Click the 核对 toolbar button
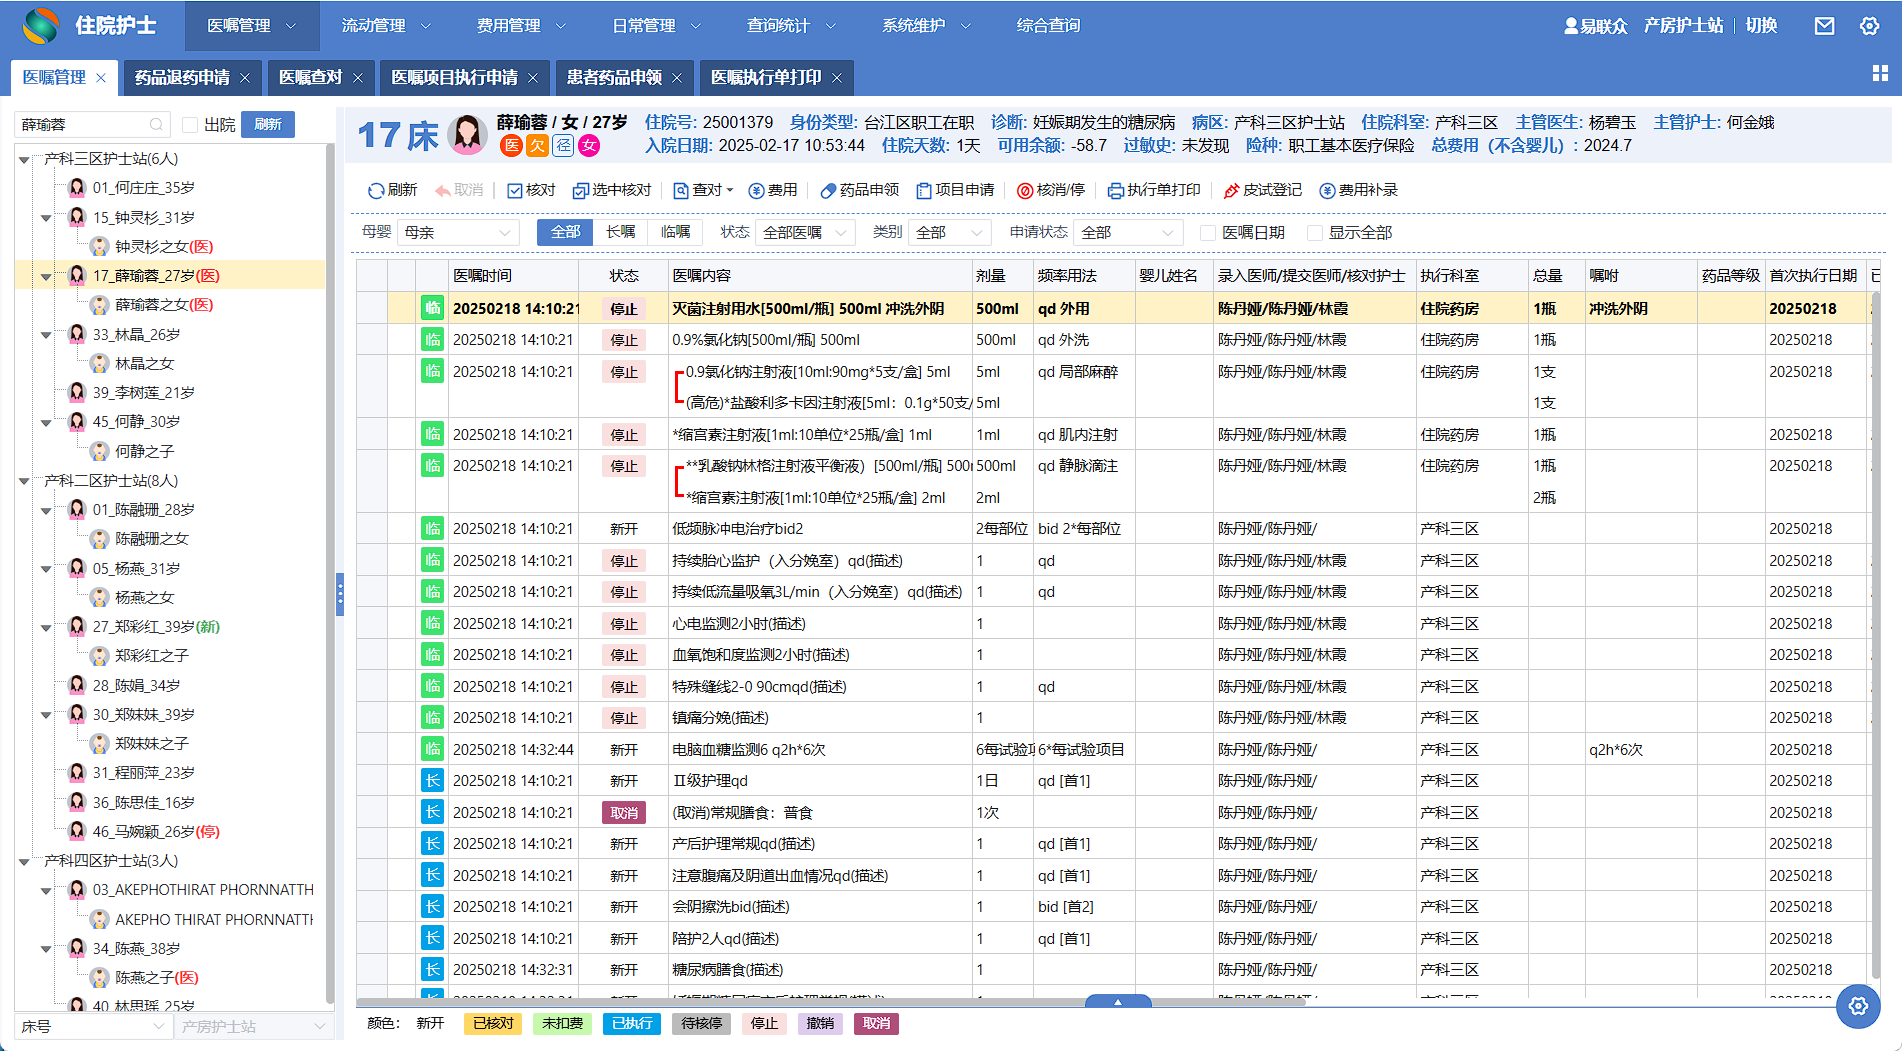Viewport: 1902px width, 1051px height. [x=531, y=190]
